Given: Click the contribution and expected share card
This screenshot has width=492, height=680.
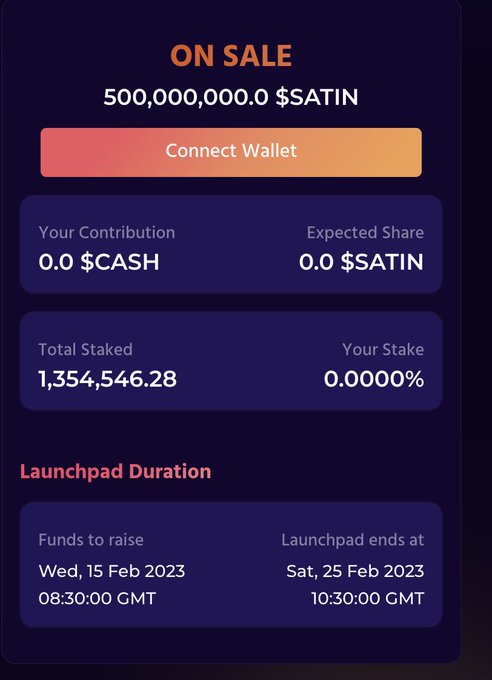Looking at the screenshot, I should tap(231, 244).
